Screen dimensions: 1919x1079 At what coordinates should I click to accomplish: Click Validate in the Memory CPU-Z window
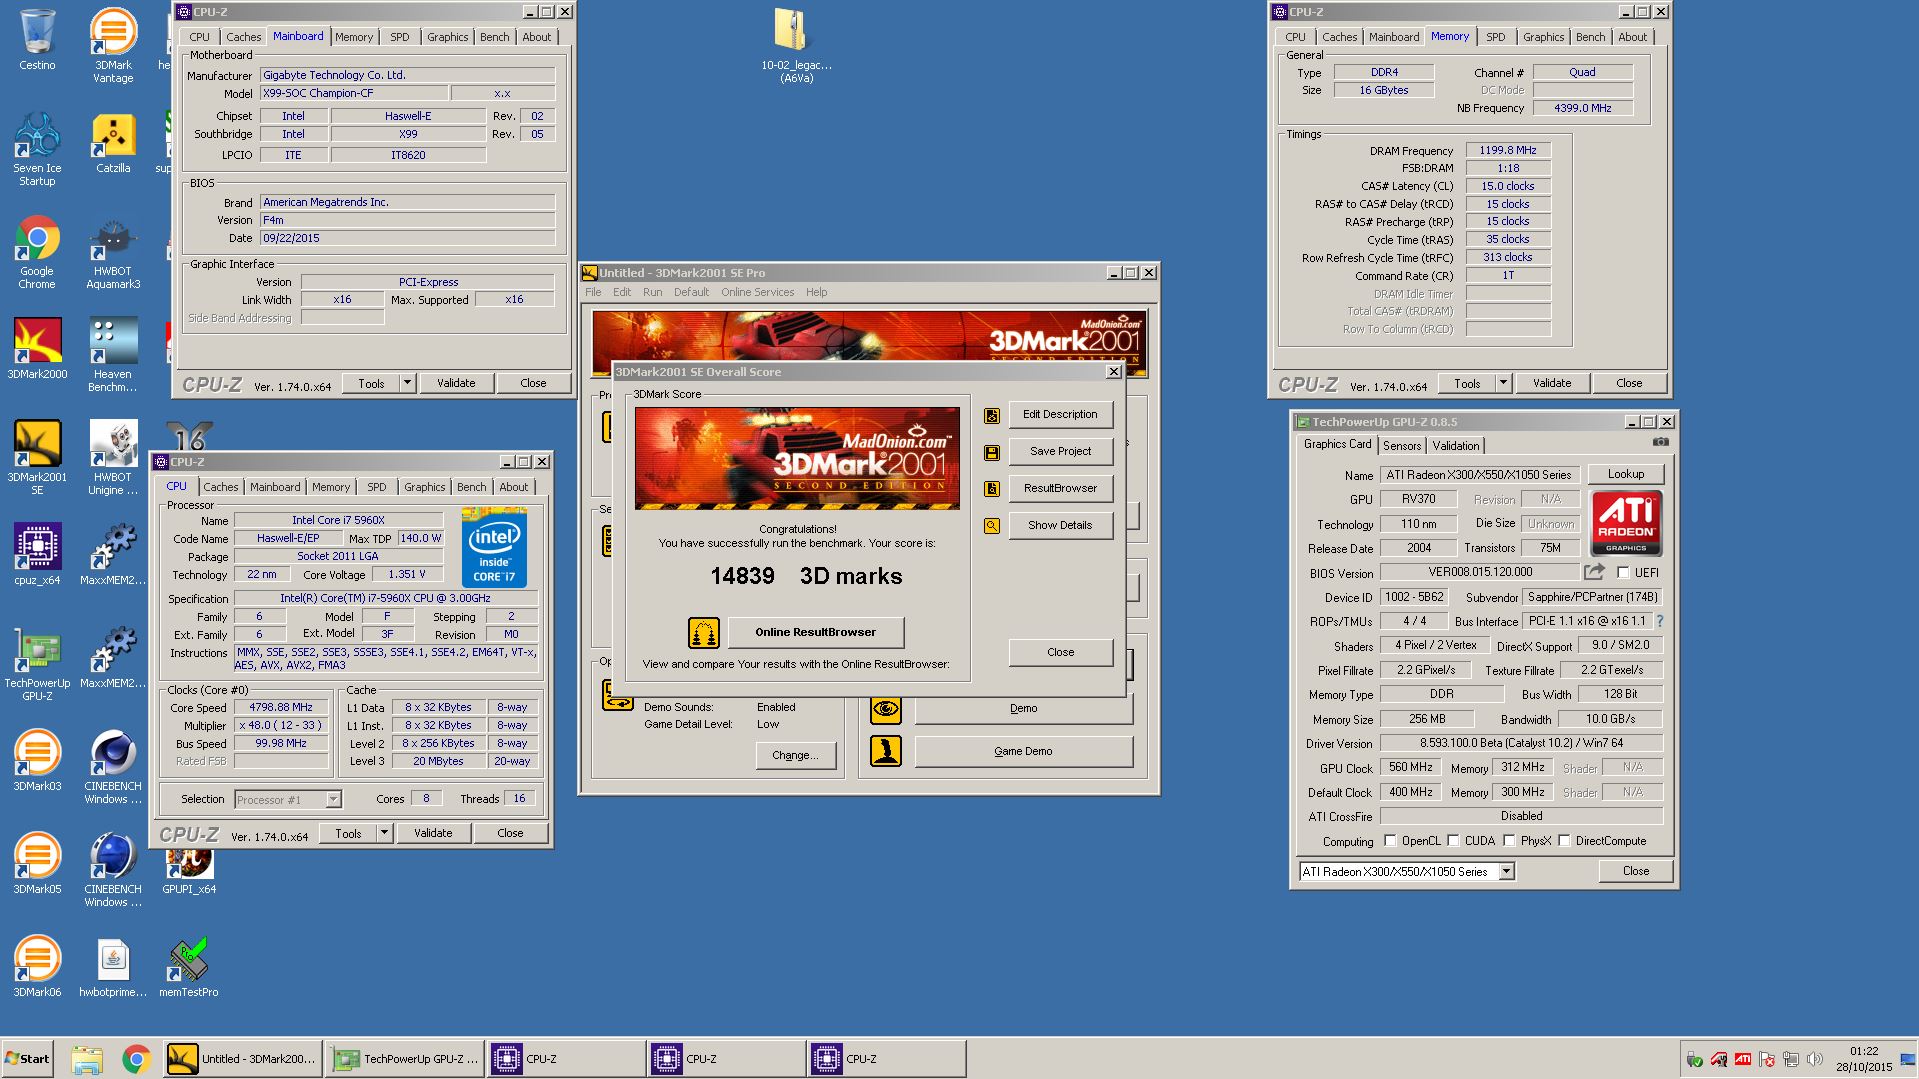[x=1552, y=383]
